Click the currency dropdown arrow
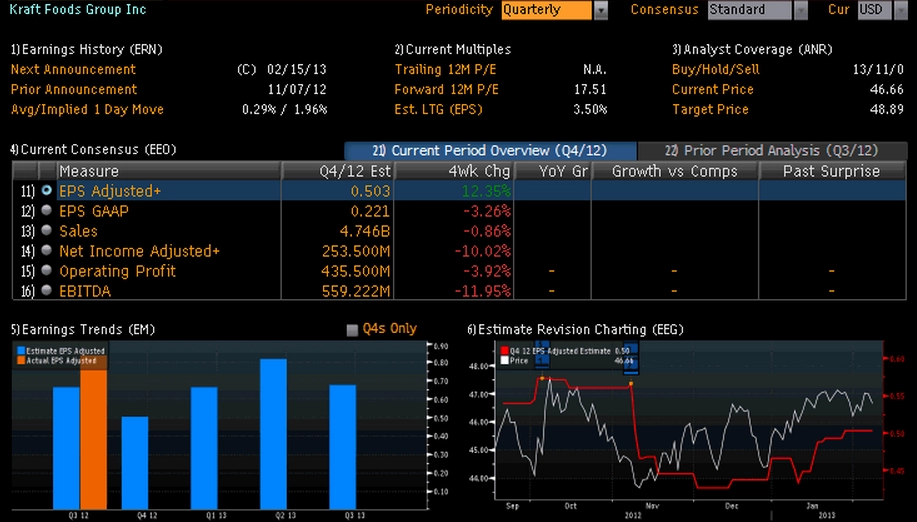The width and height of the screenshot is (917, 522). coord(901,11)
